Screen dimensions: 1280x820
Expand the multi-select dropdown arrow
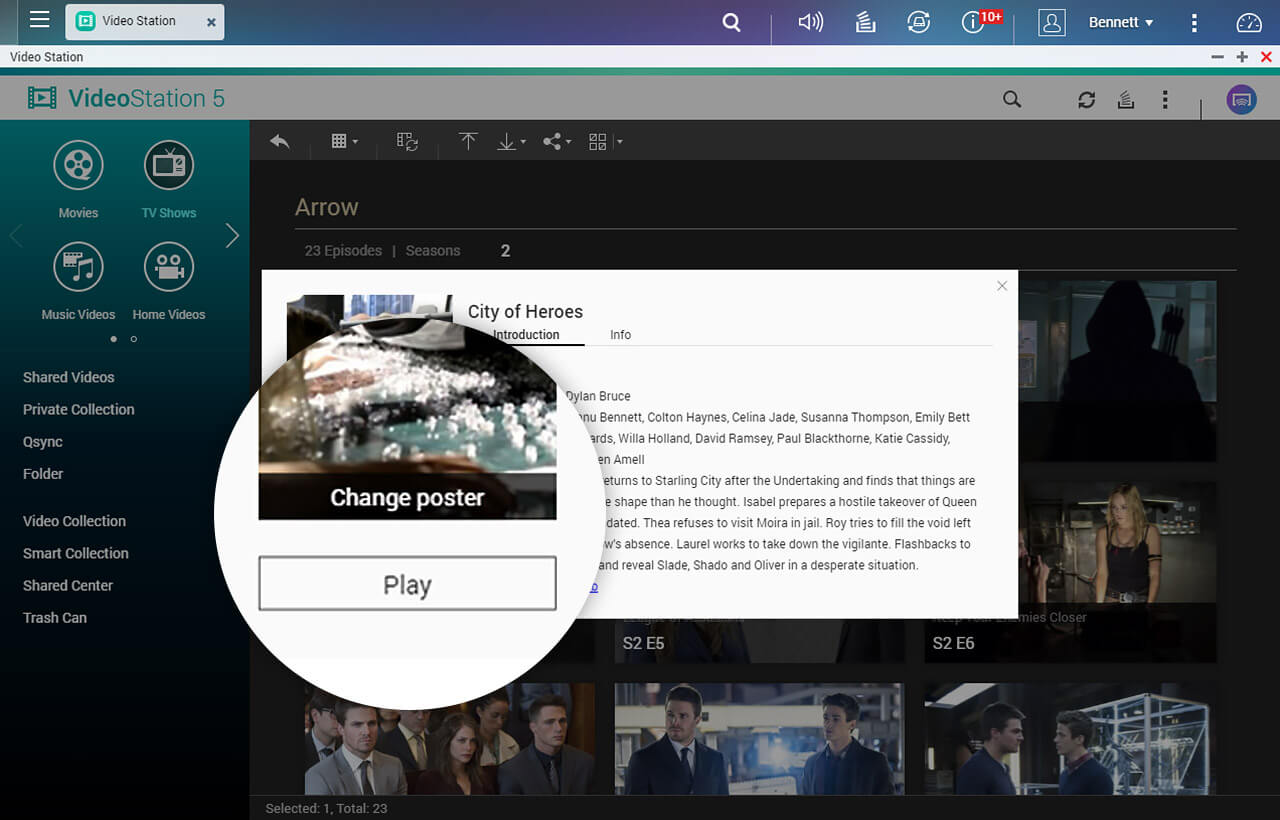[620, 142]
